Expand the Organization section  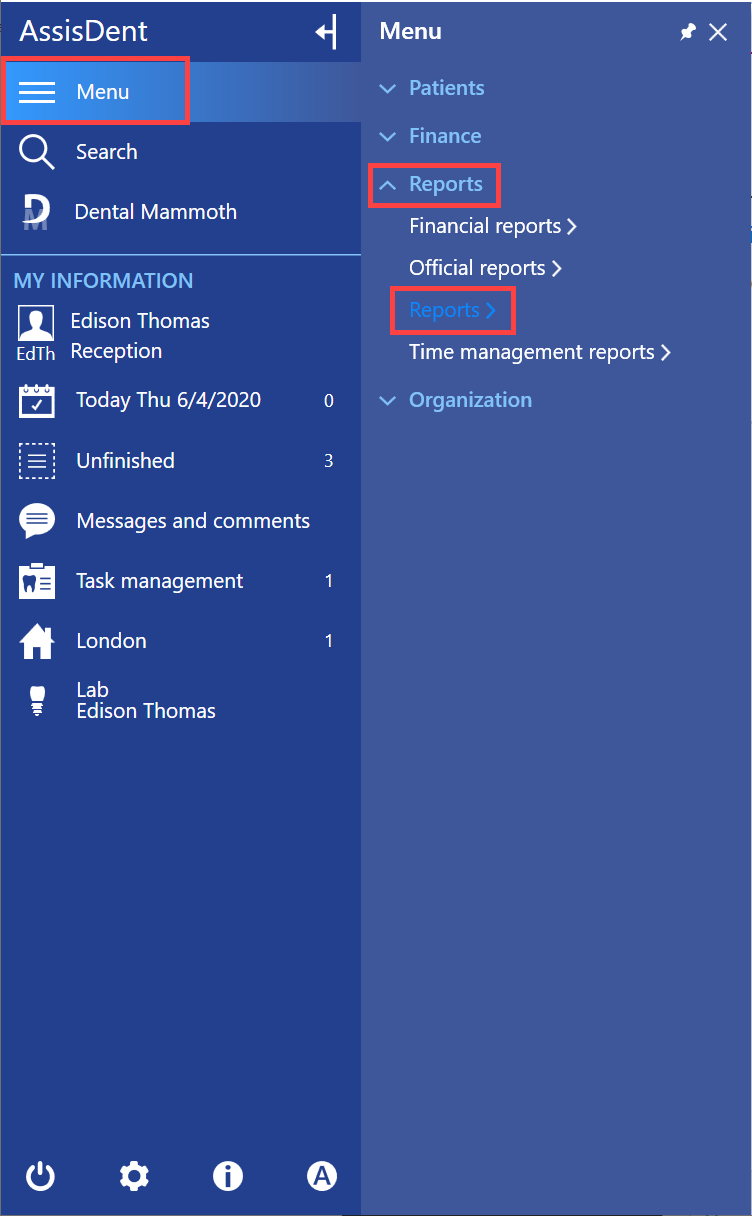pyautogui.click(x=455, y=400)
